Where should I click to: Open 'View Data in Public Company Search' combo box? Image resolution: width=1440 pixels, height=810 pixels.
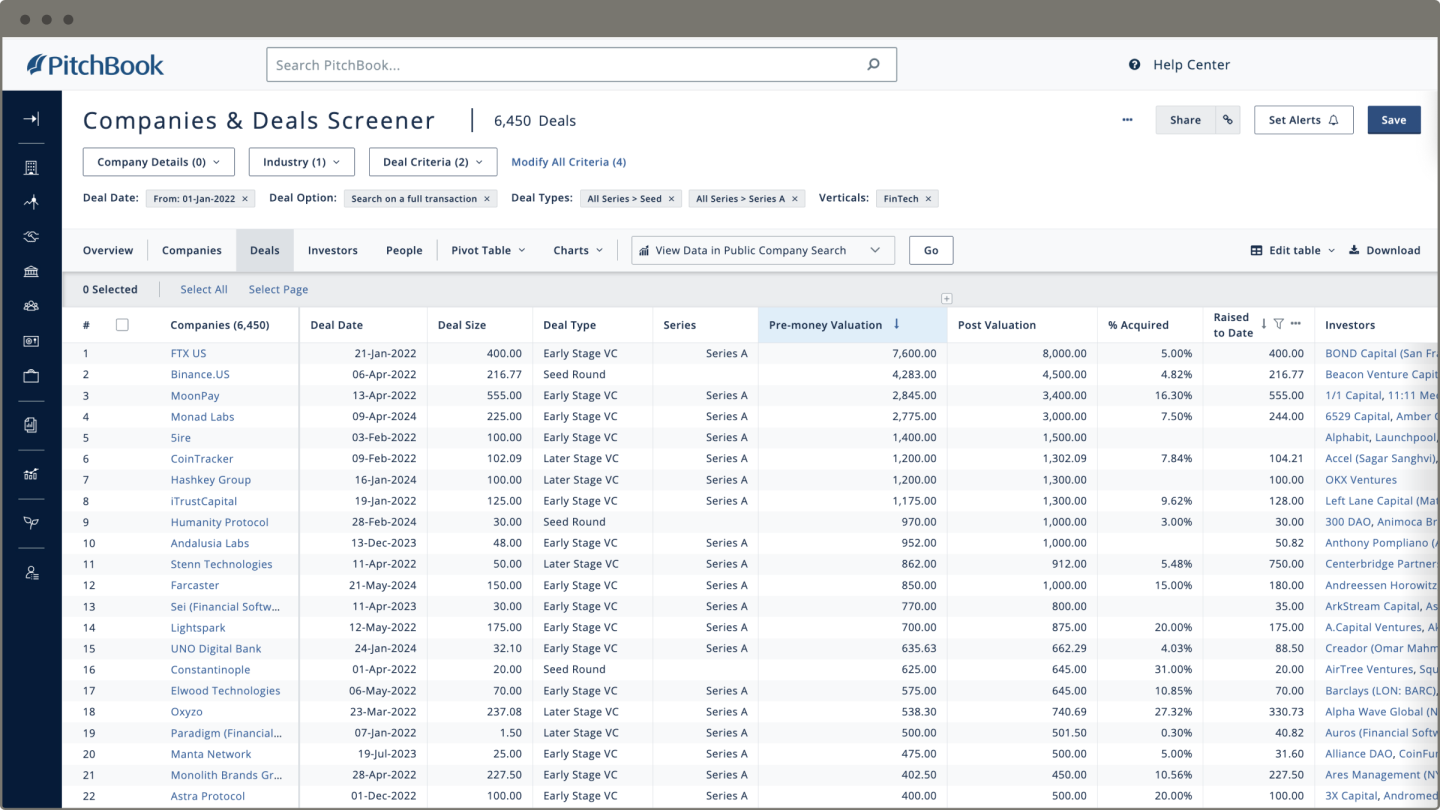[763, 250]
